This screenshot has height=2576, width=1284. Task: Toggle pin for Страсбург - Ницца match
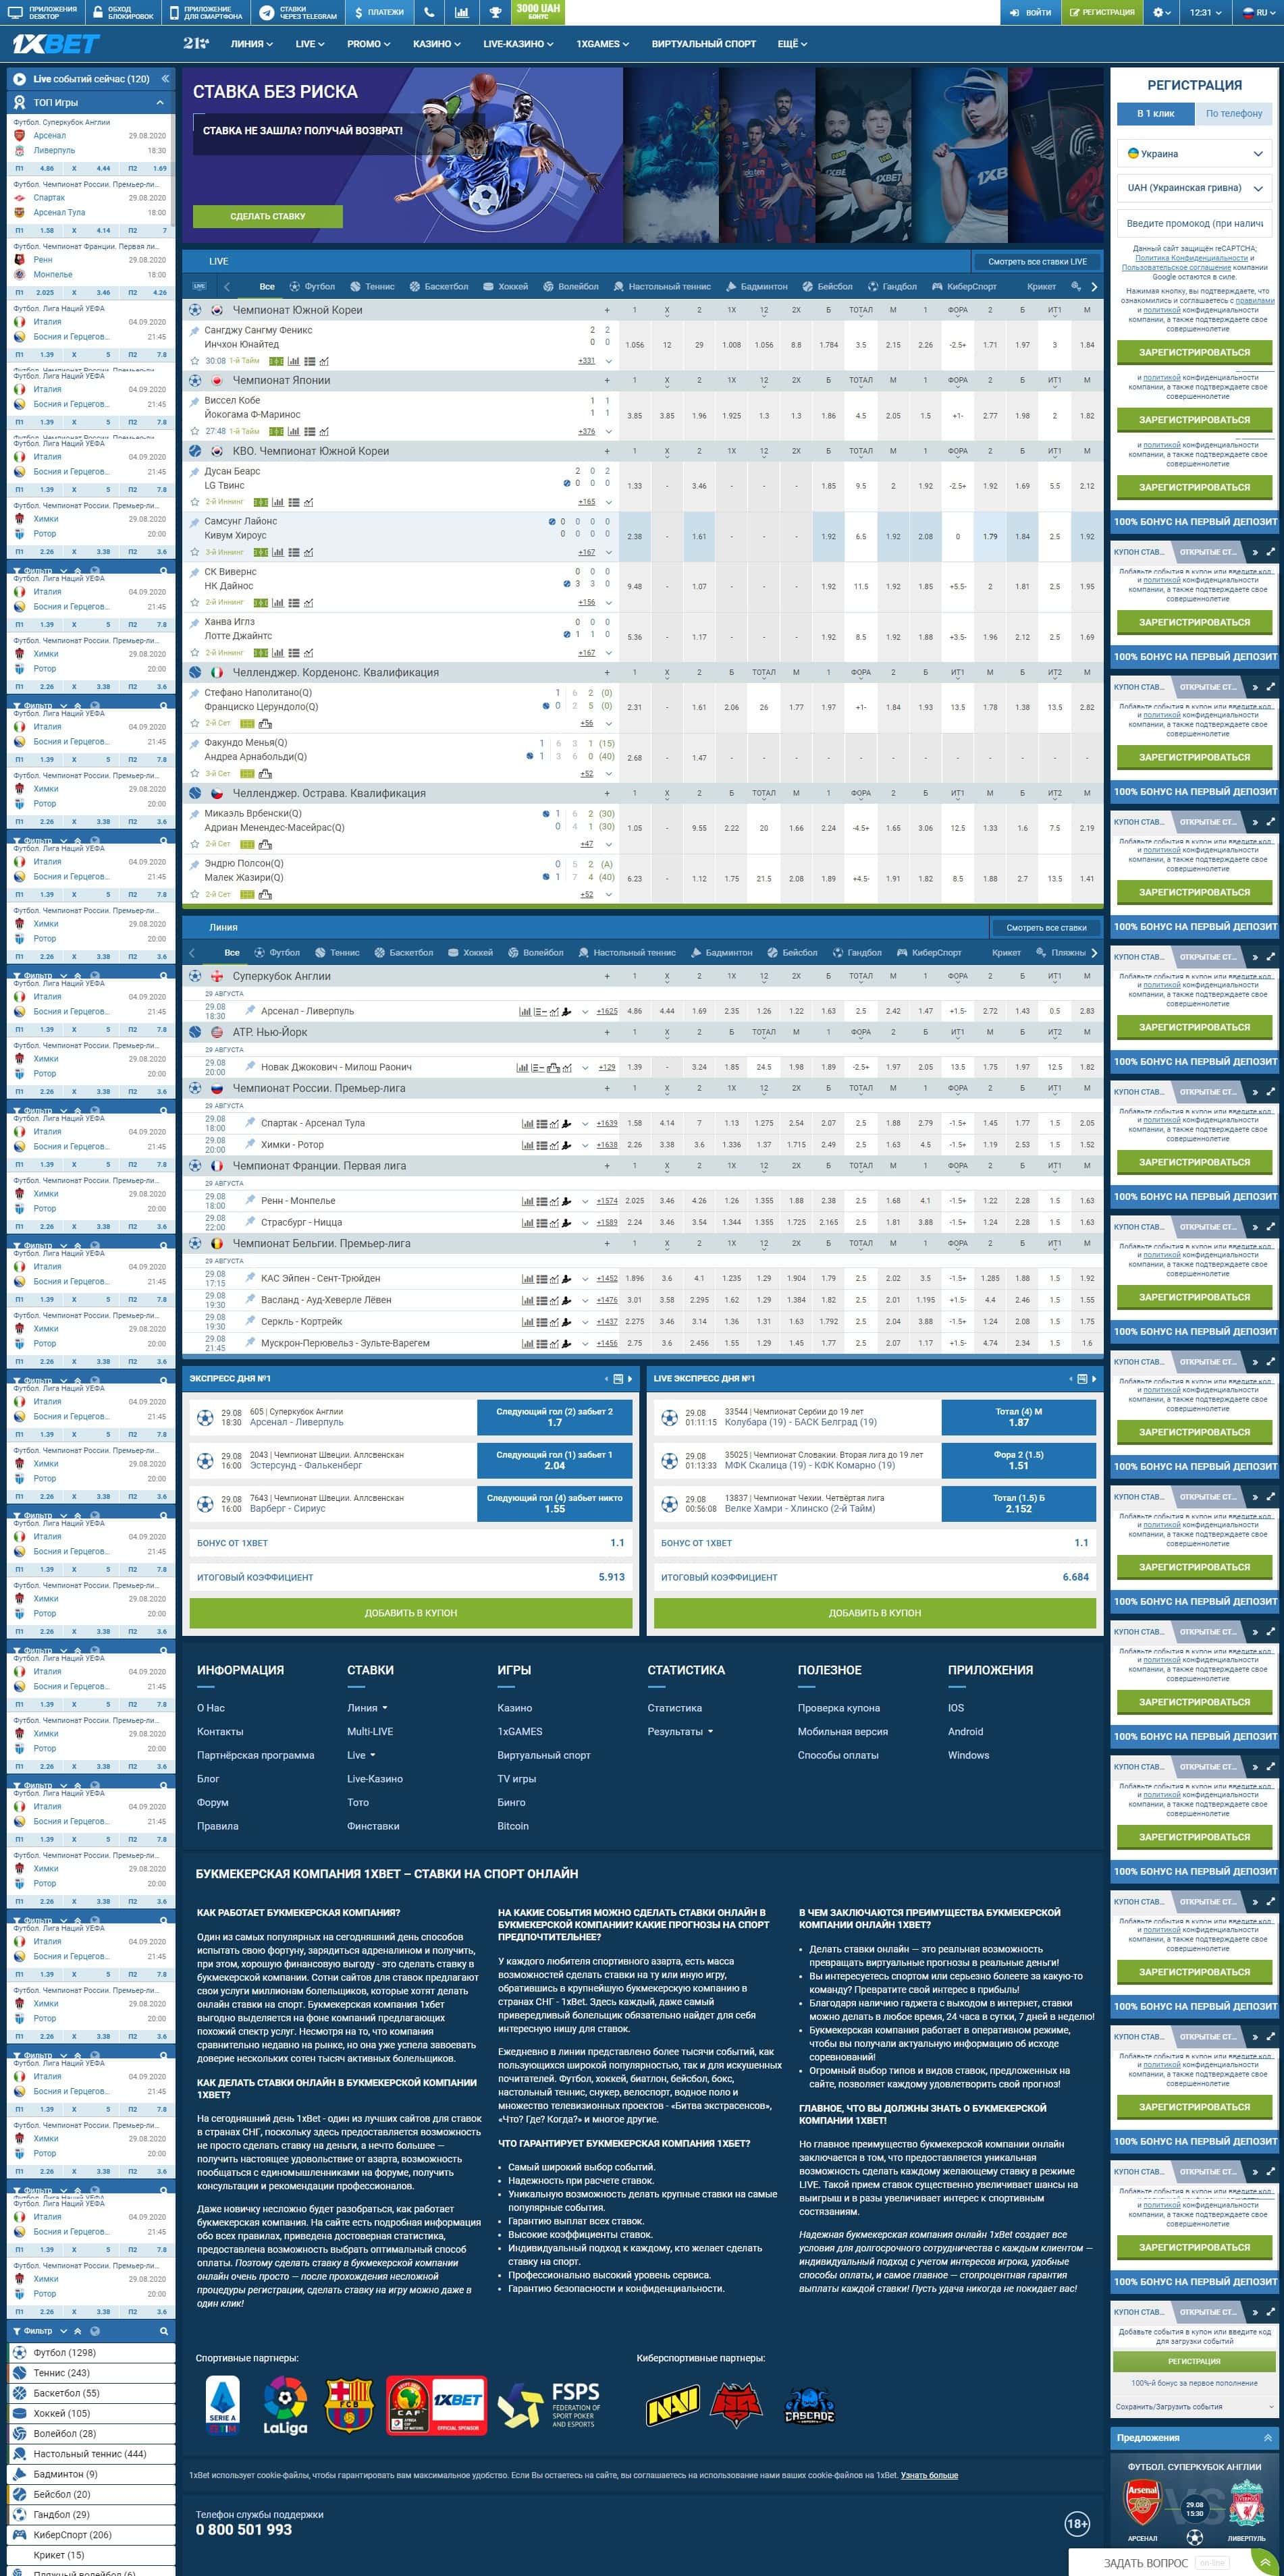pyautogui.click(x=251, y=1222)
